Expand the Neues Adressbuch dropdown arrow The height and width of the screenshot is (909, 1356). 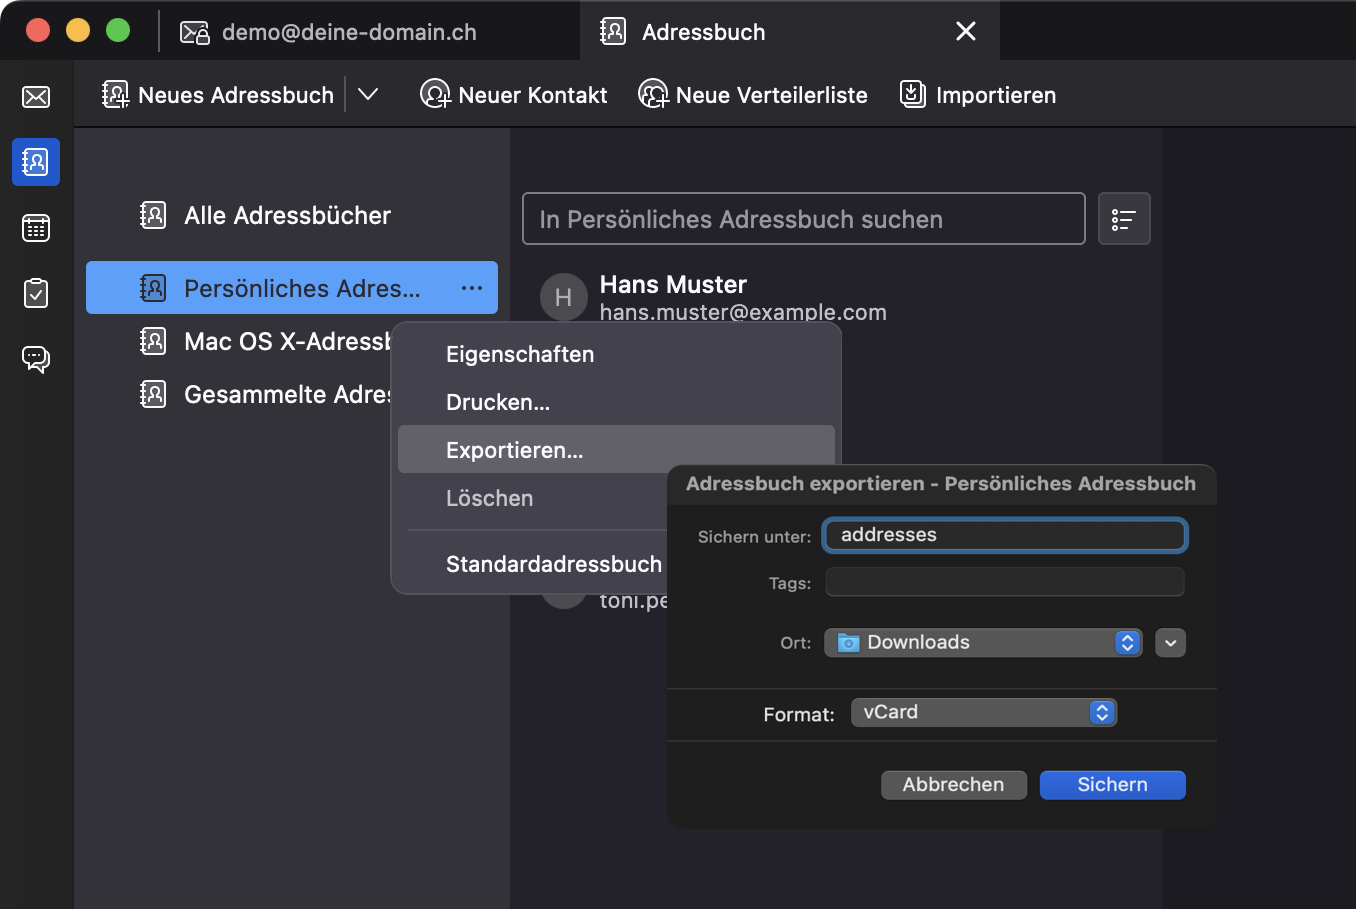(x=368, y=94)
